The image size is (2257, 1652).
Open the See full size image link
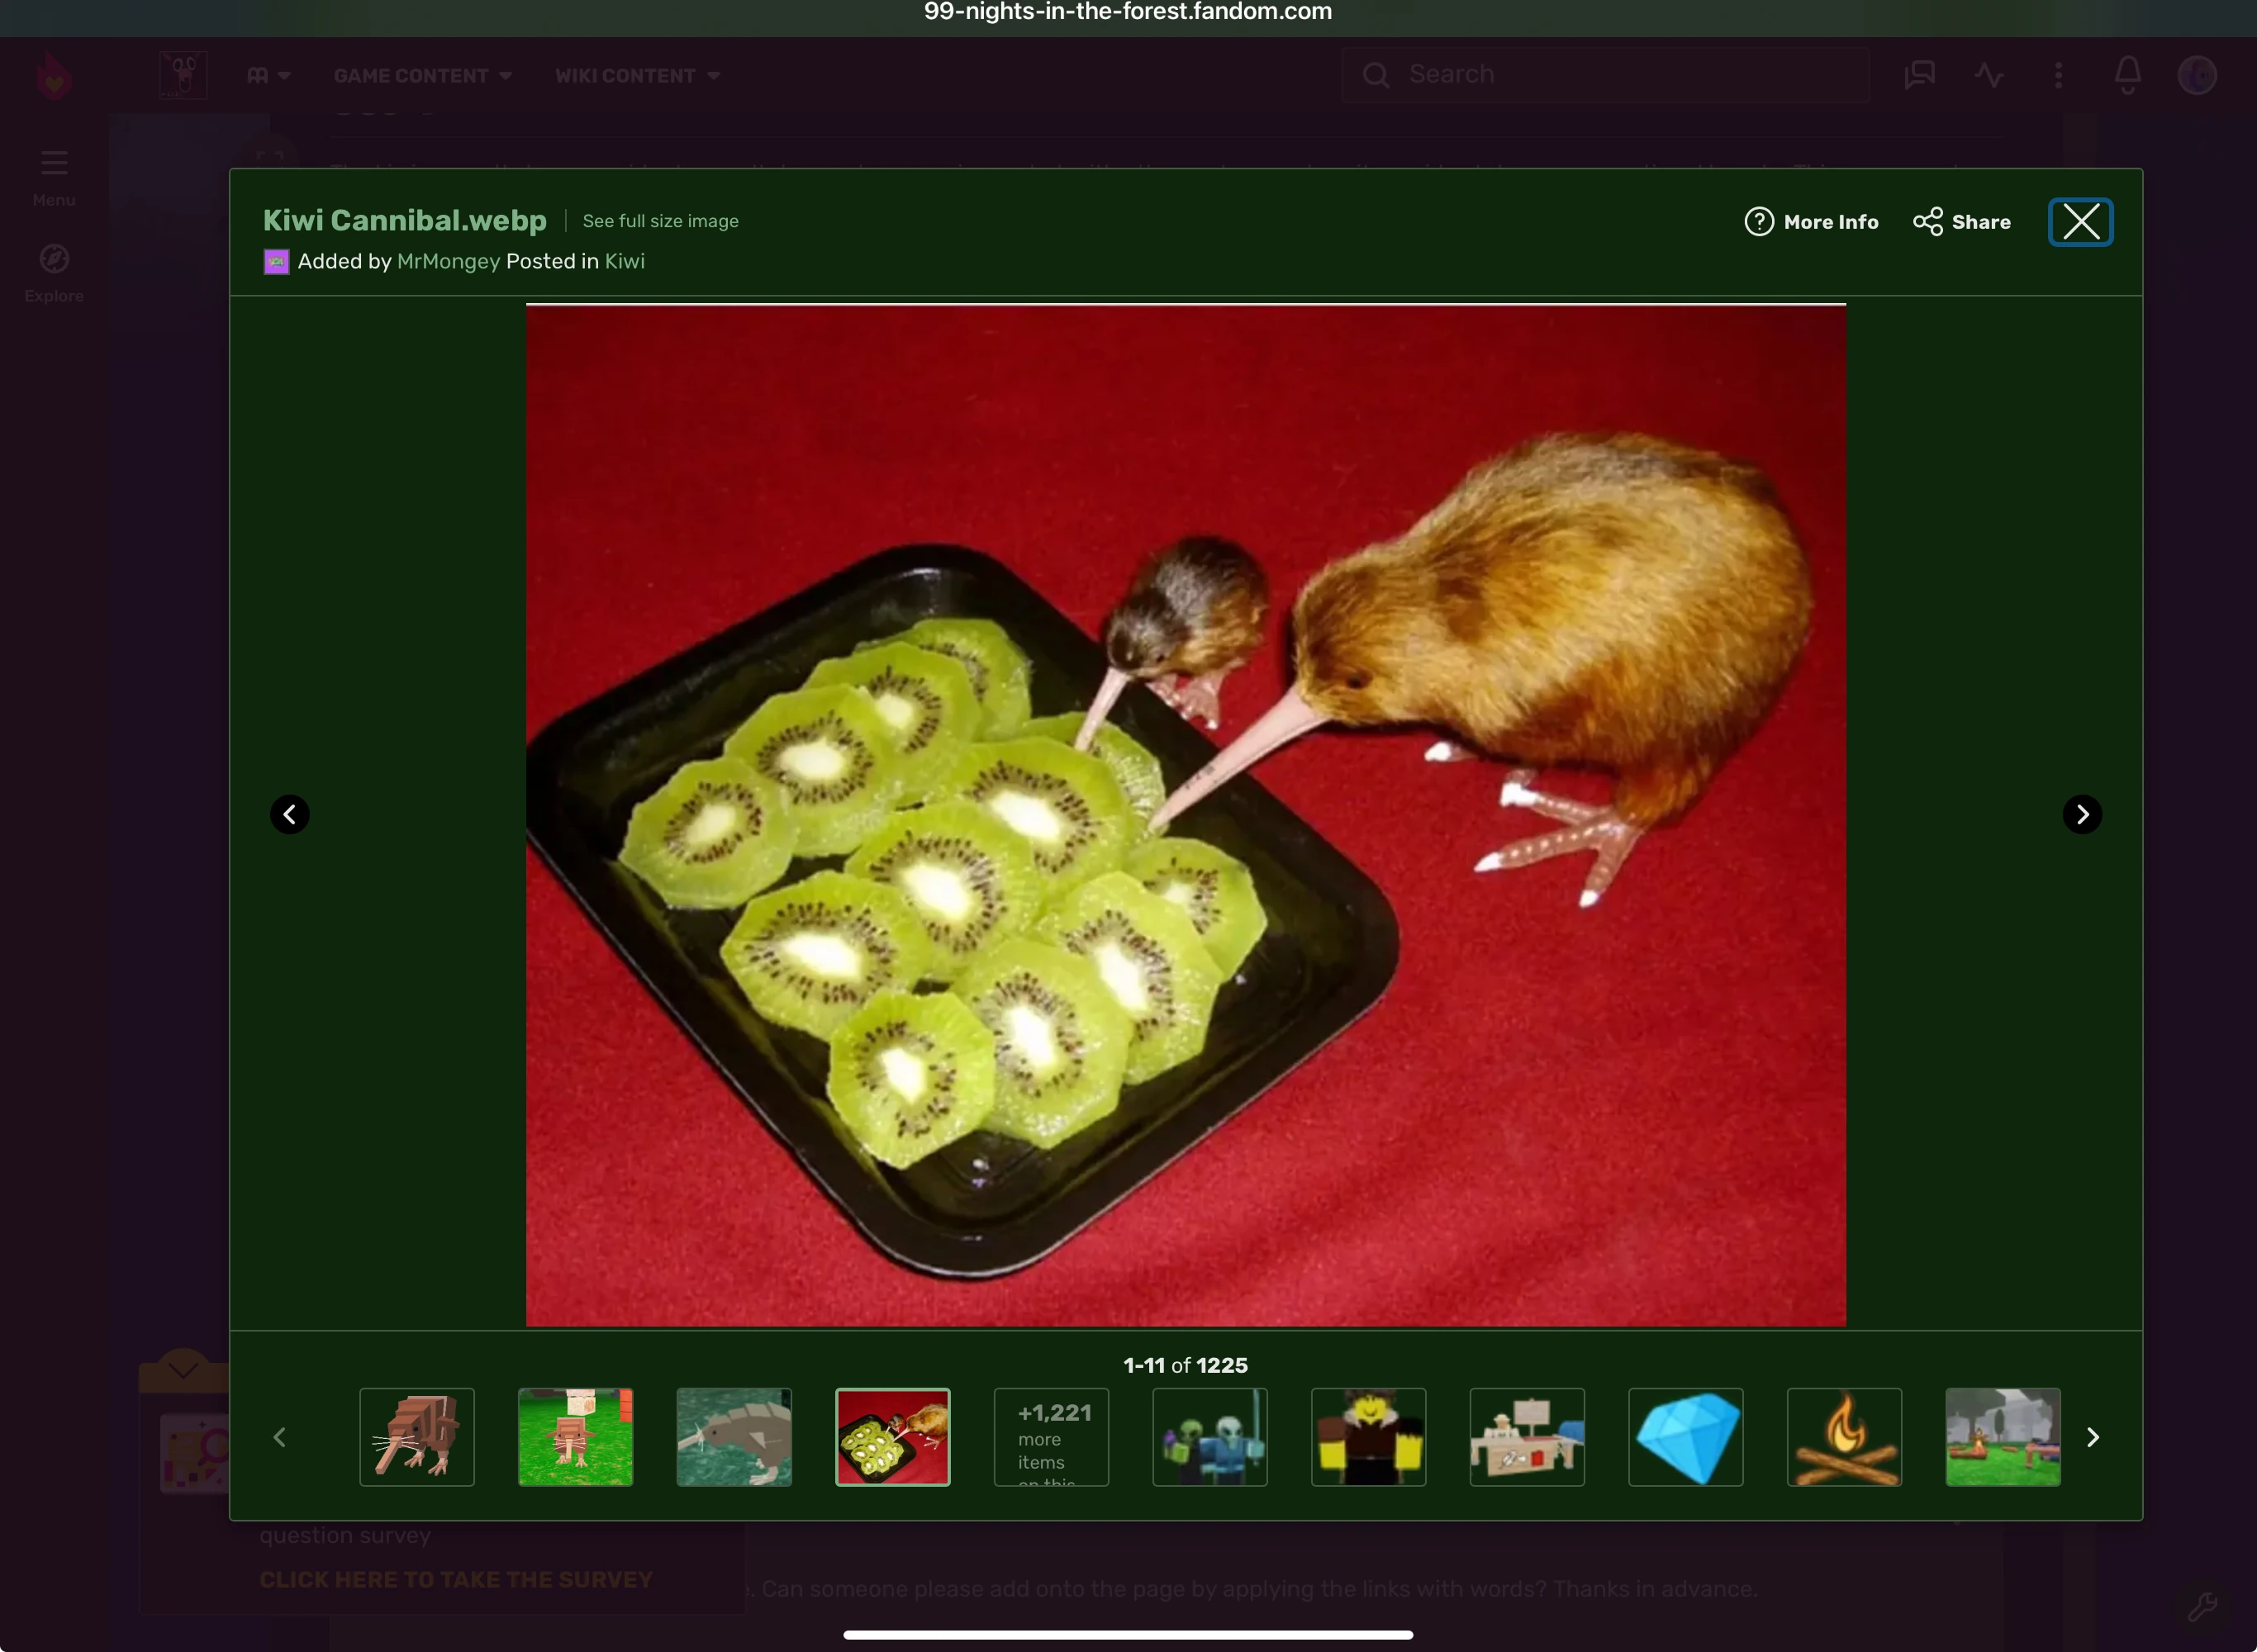point(660,221)
